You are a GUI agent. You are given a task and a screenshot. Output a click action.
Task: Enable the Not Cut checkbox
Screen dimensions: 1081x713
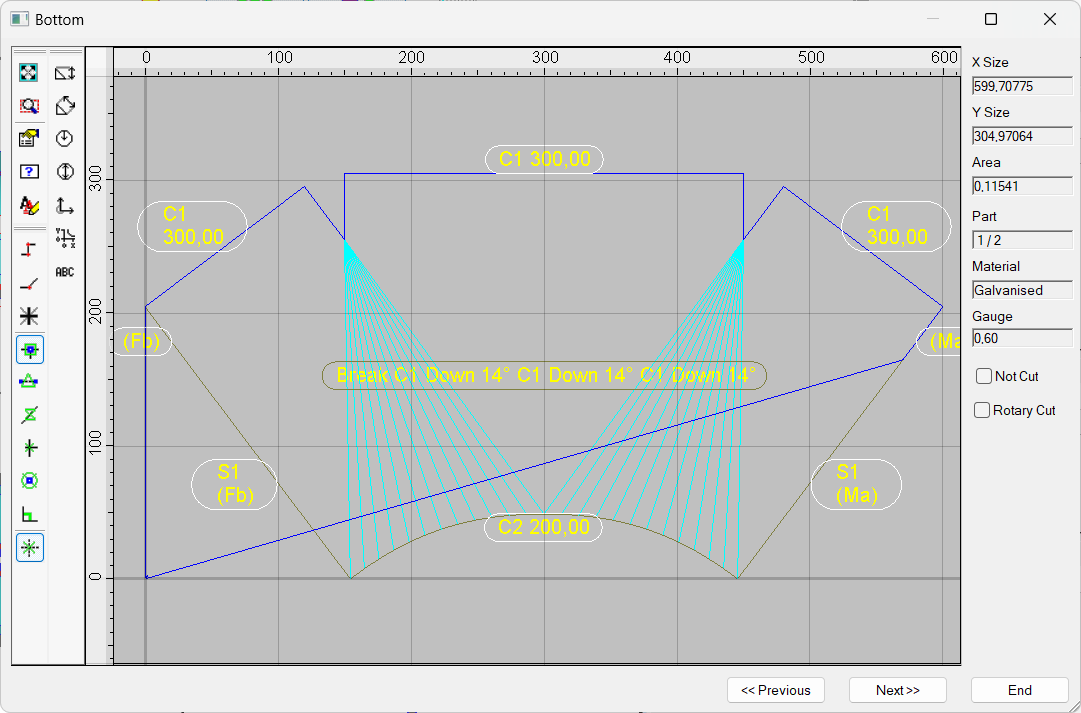[982, 376]
